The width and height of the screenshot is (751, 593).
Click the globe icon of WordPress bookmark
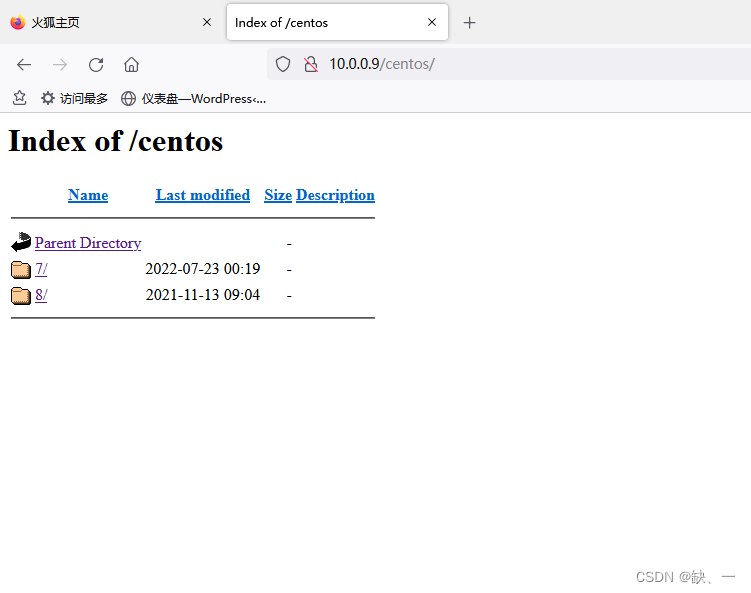point(128,98)
